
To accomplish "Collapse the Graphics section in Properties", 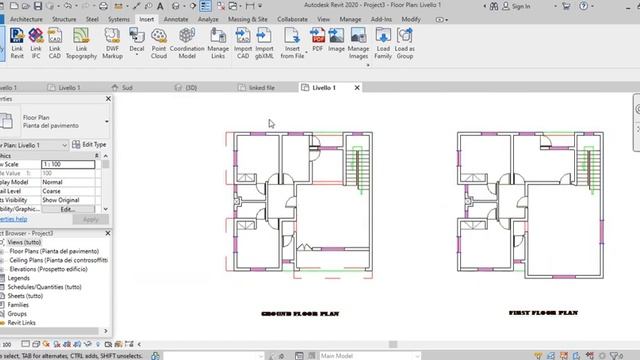I will click(x=97, y=156).
